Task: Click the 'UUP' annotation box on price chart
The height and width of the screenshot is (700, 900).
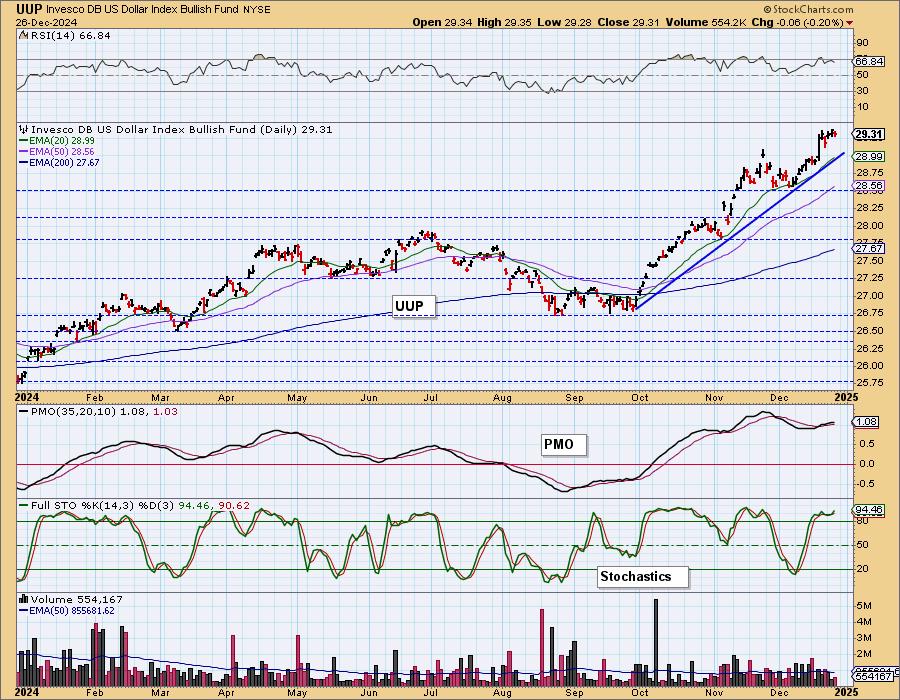Action: point(413,306)
